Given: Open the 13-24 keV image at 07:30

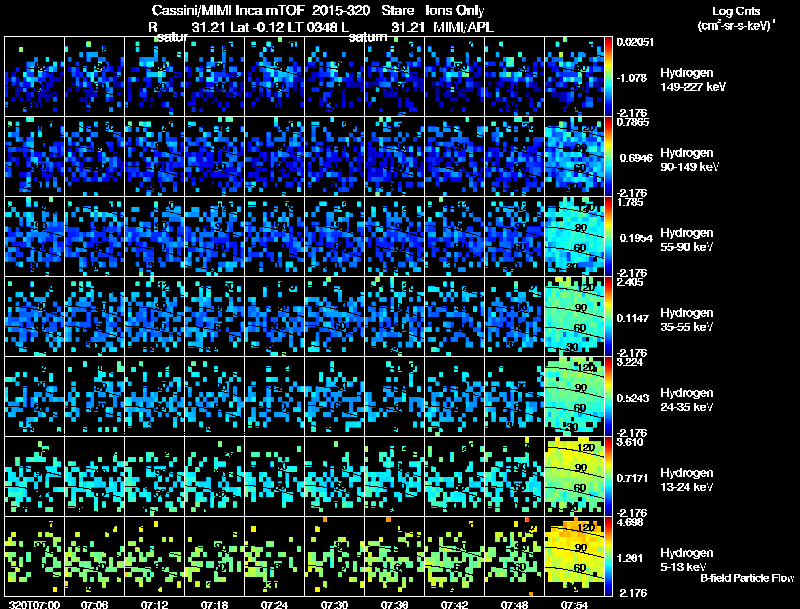Looking at the screenshot, I should [335, 477].
